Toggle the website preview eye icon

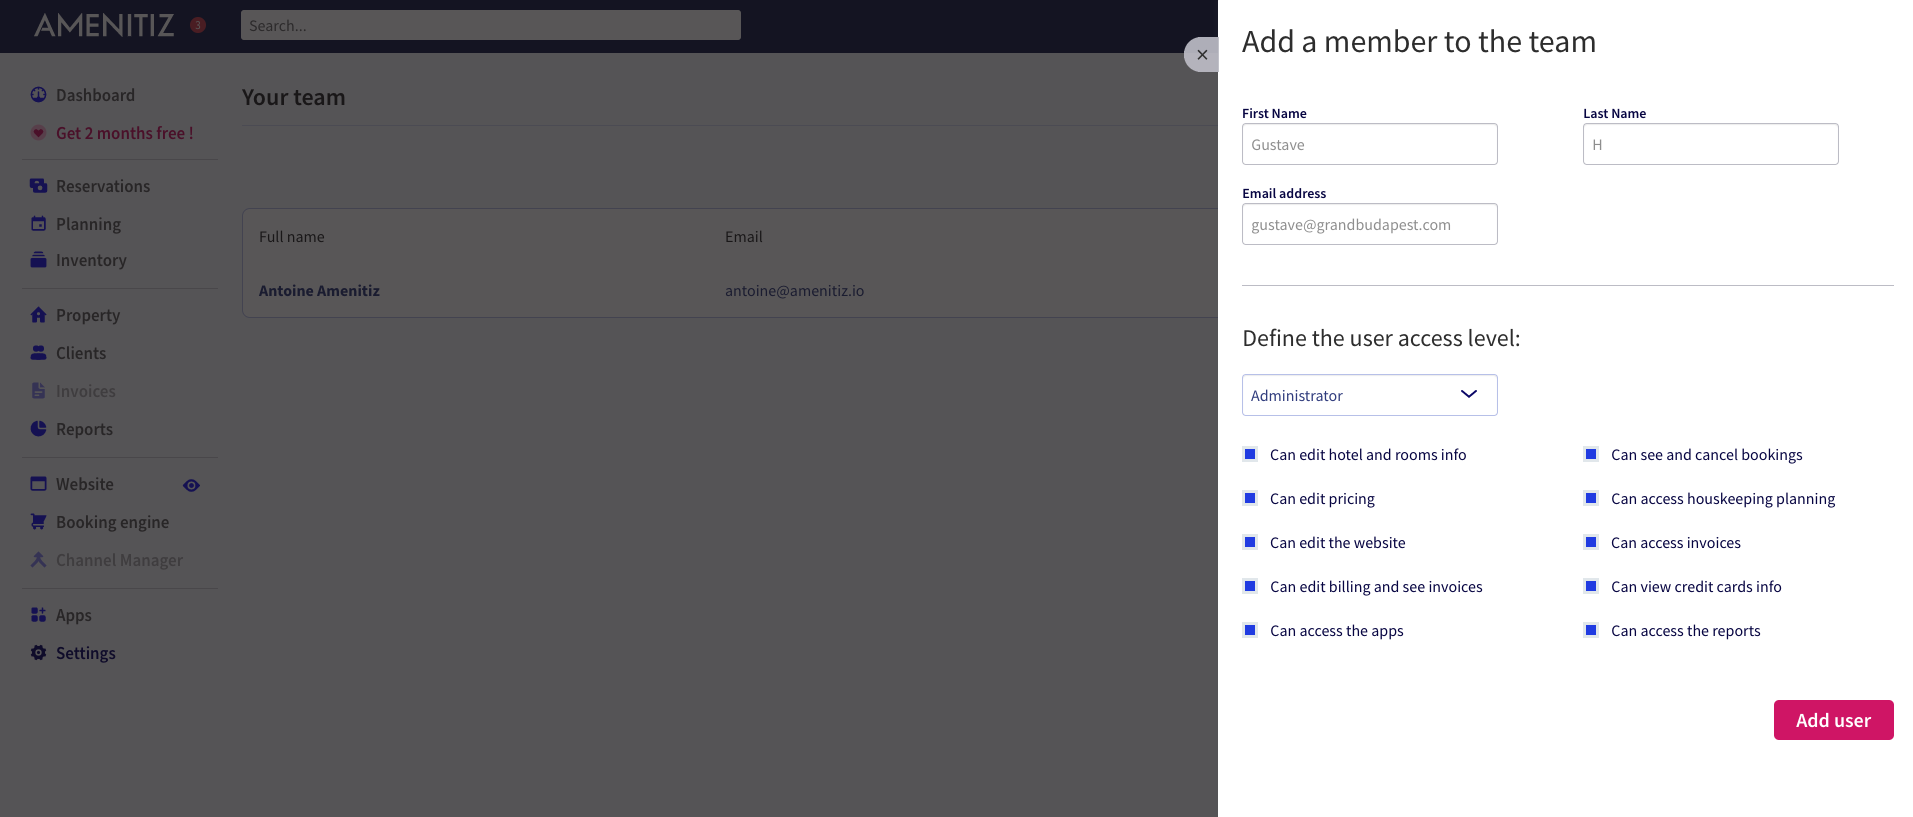coord(191,485)
